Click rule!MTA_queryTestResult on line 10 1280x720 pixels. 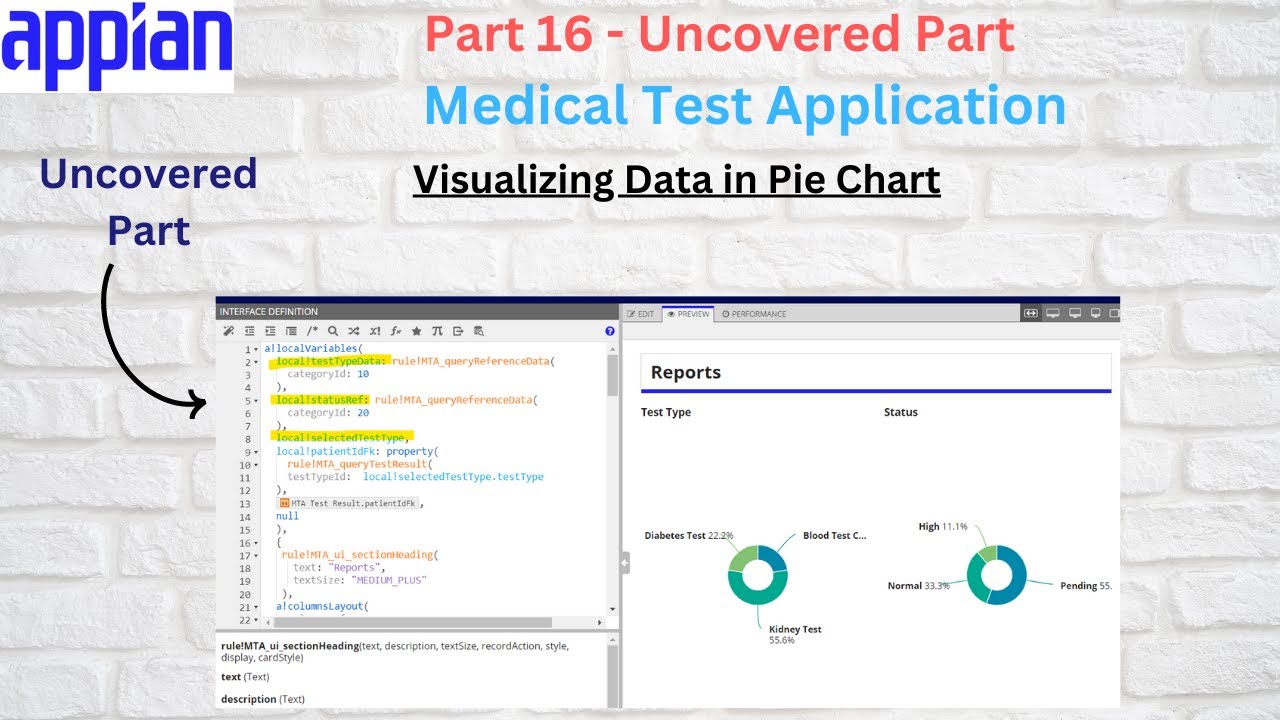(357, 464)
